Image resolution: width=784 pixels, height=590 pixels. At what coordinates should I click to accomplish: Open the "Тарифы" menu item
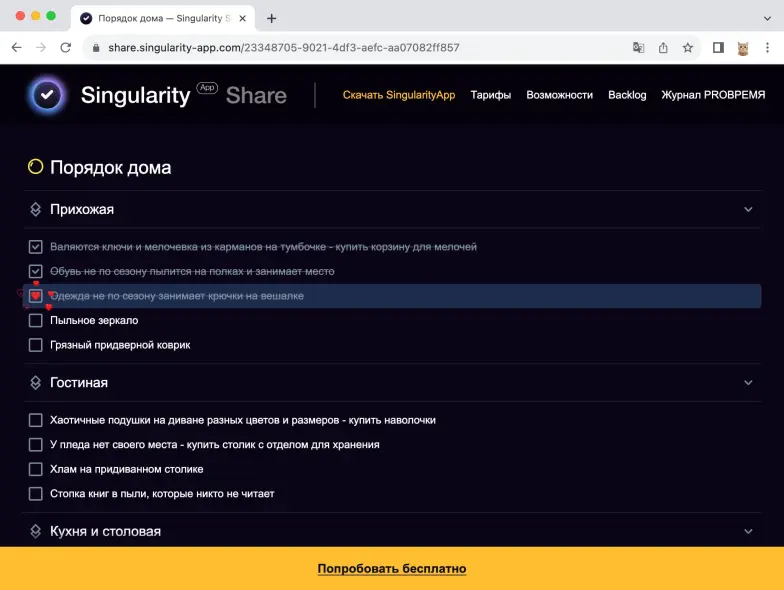[x=491, y=95]
